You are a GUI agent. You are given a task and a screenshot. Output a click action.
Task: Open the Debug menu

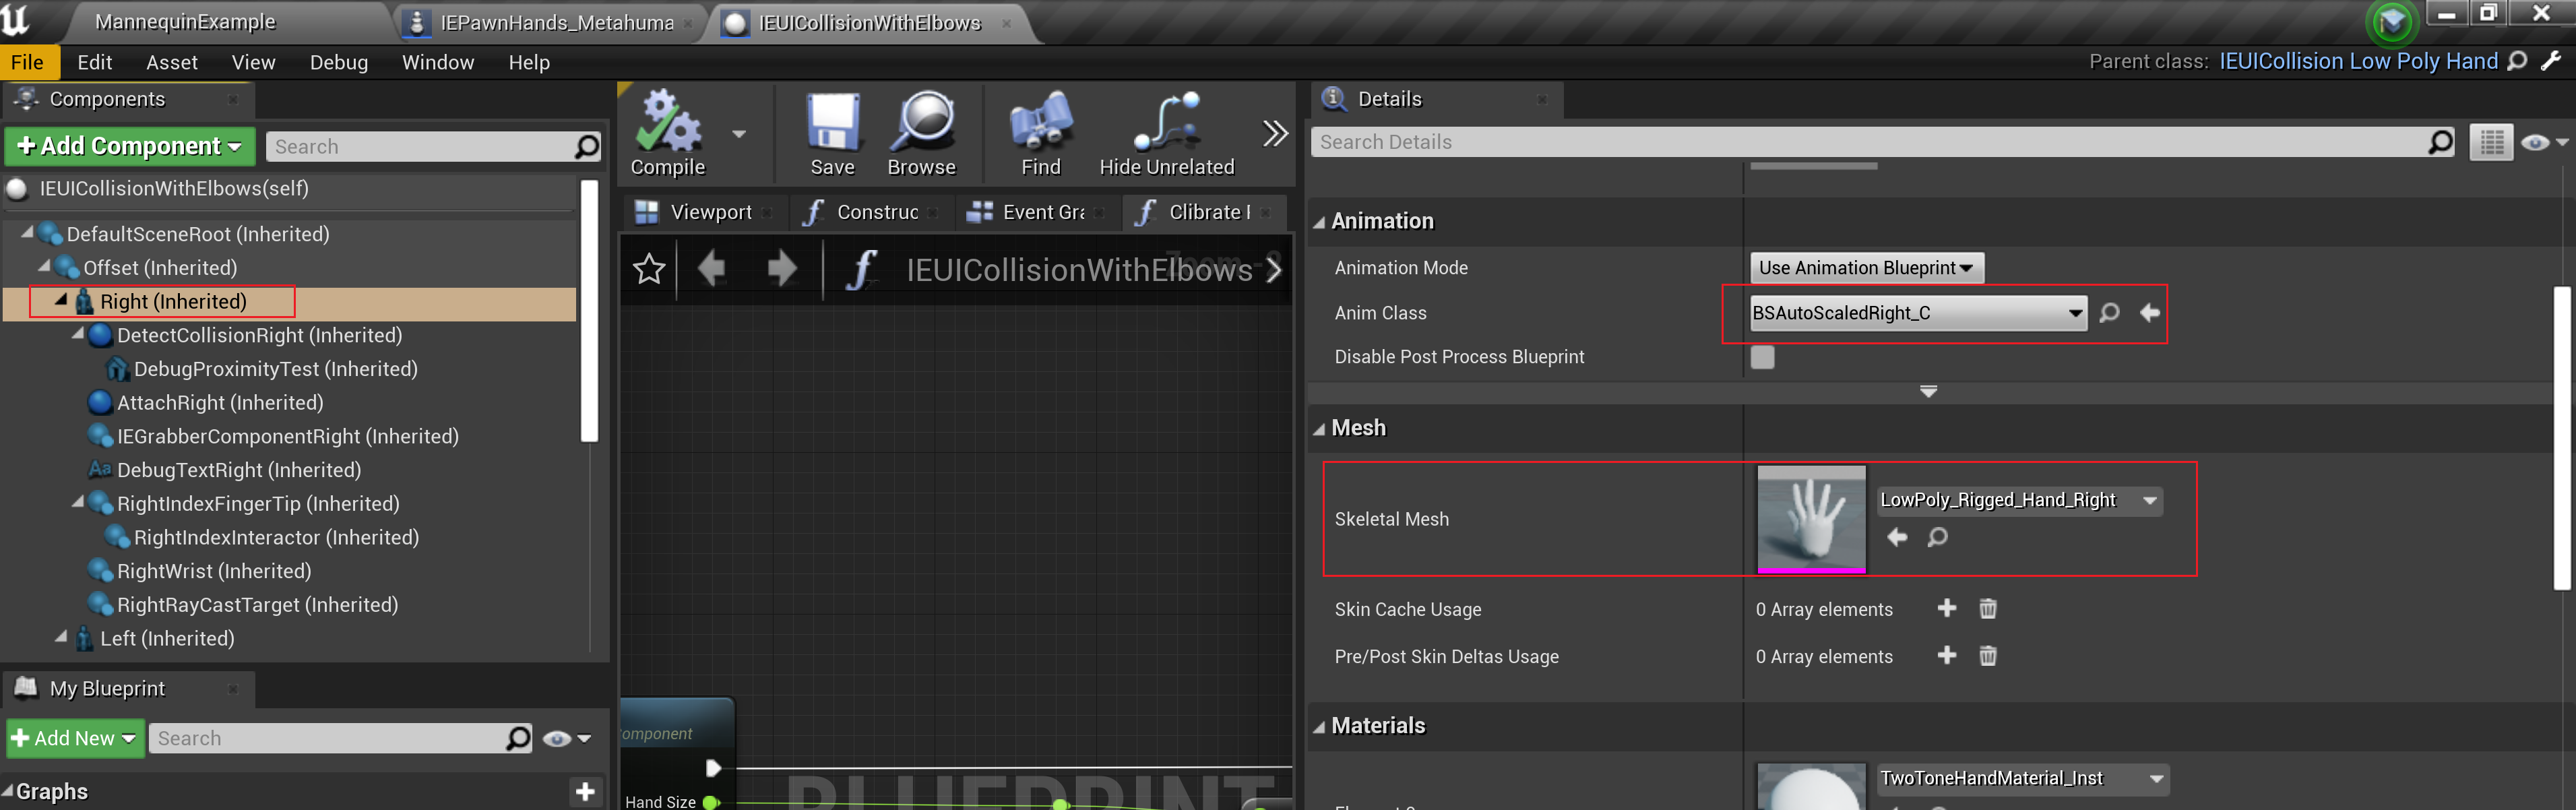click(x=339, y=62)
